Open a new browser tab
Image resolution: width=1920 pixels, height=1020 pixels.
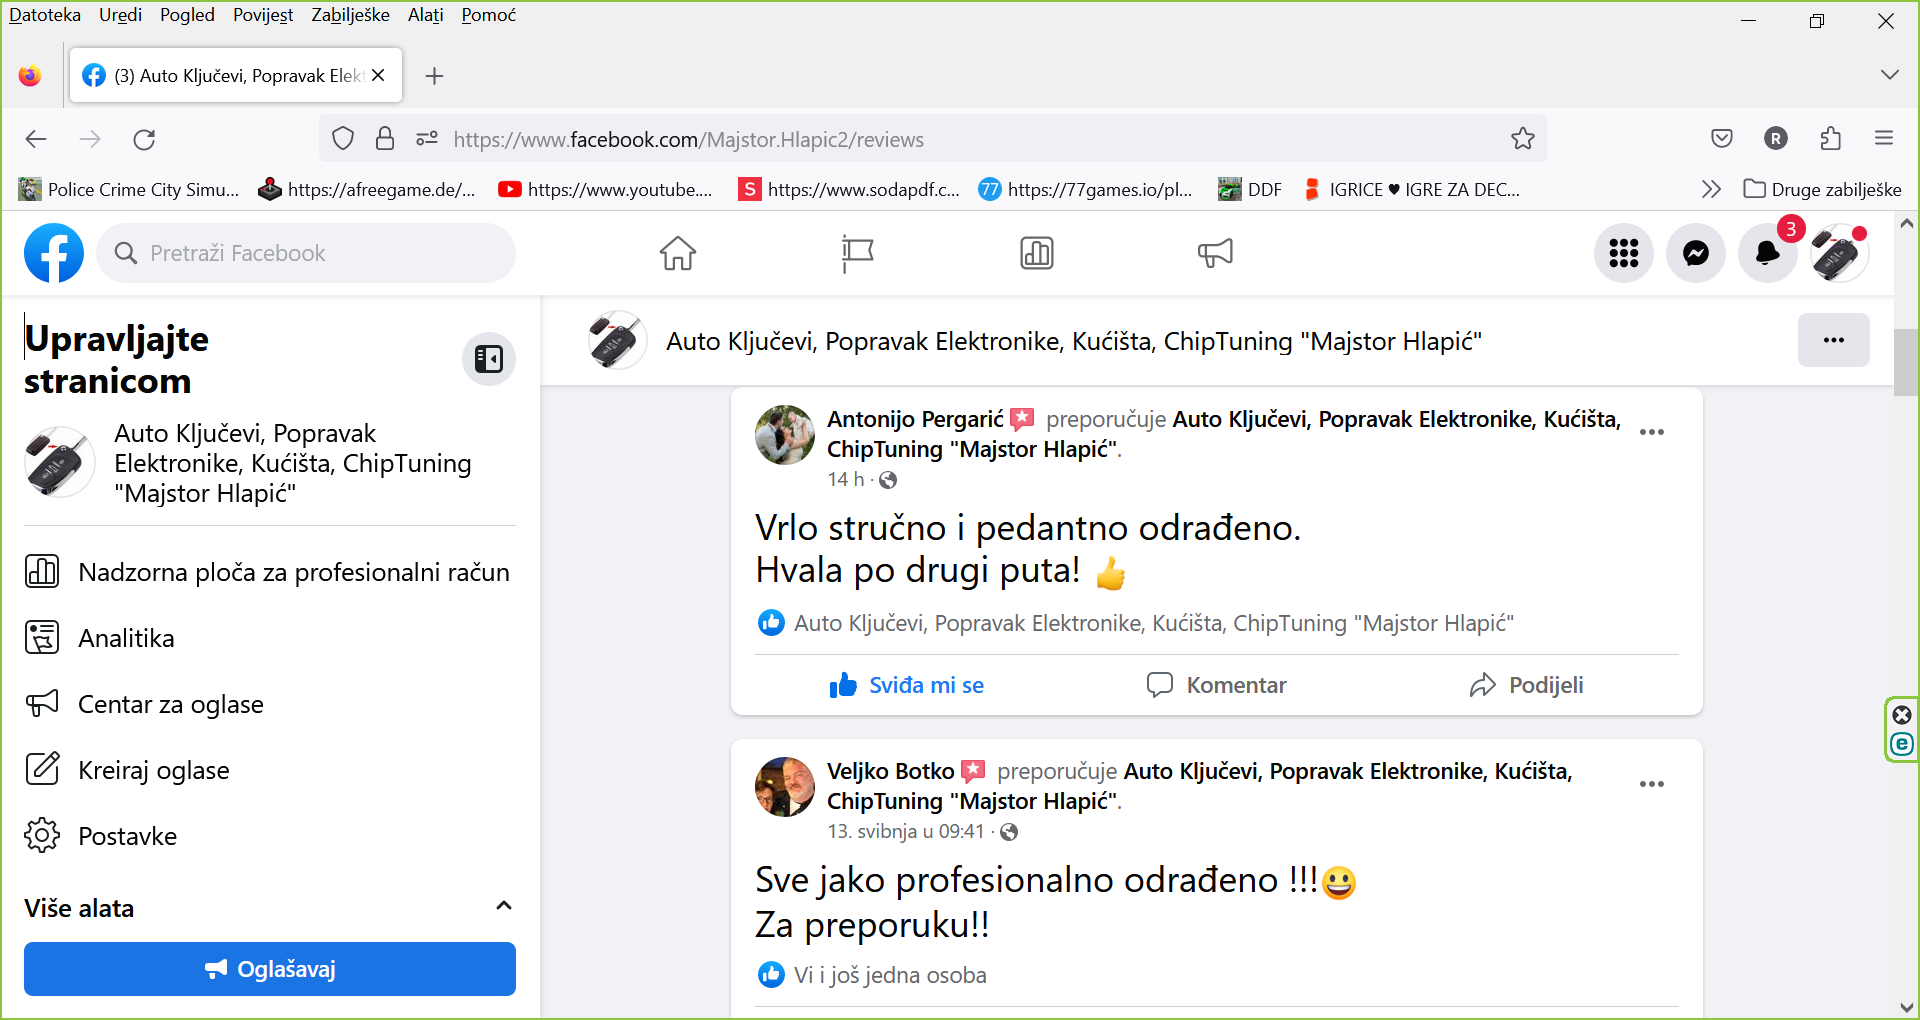coord(434,76)
